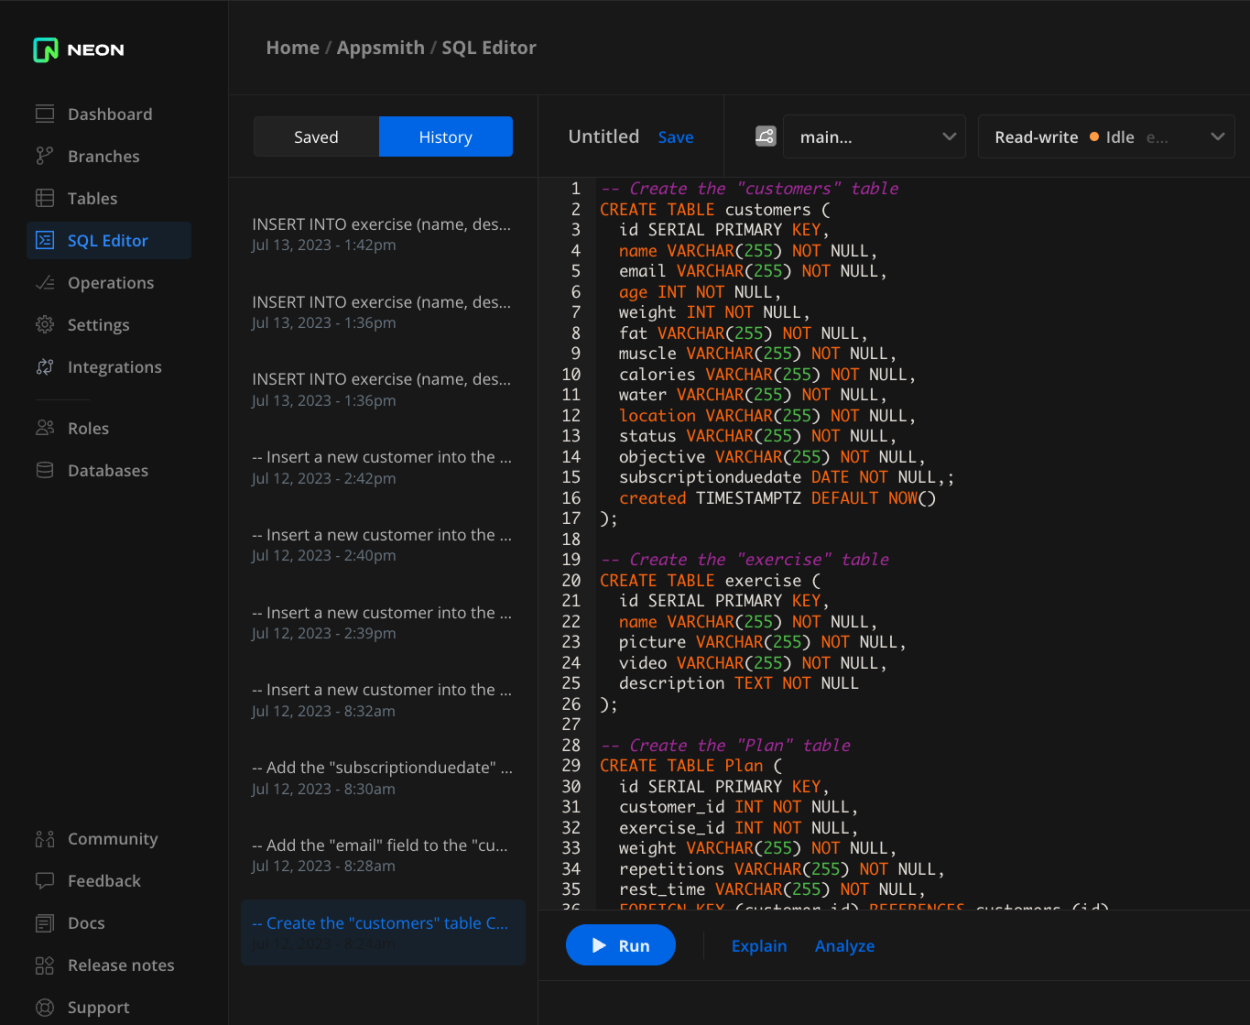Image resolution: width=1250 pixels, height=1025 pixels.
Task: Open Operations via its checklist icon
Action: click(44, 282)
